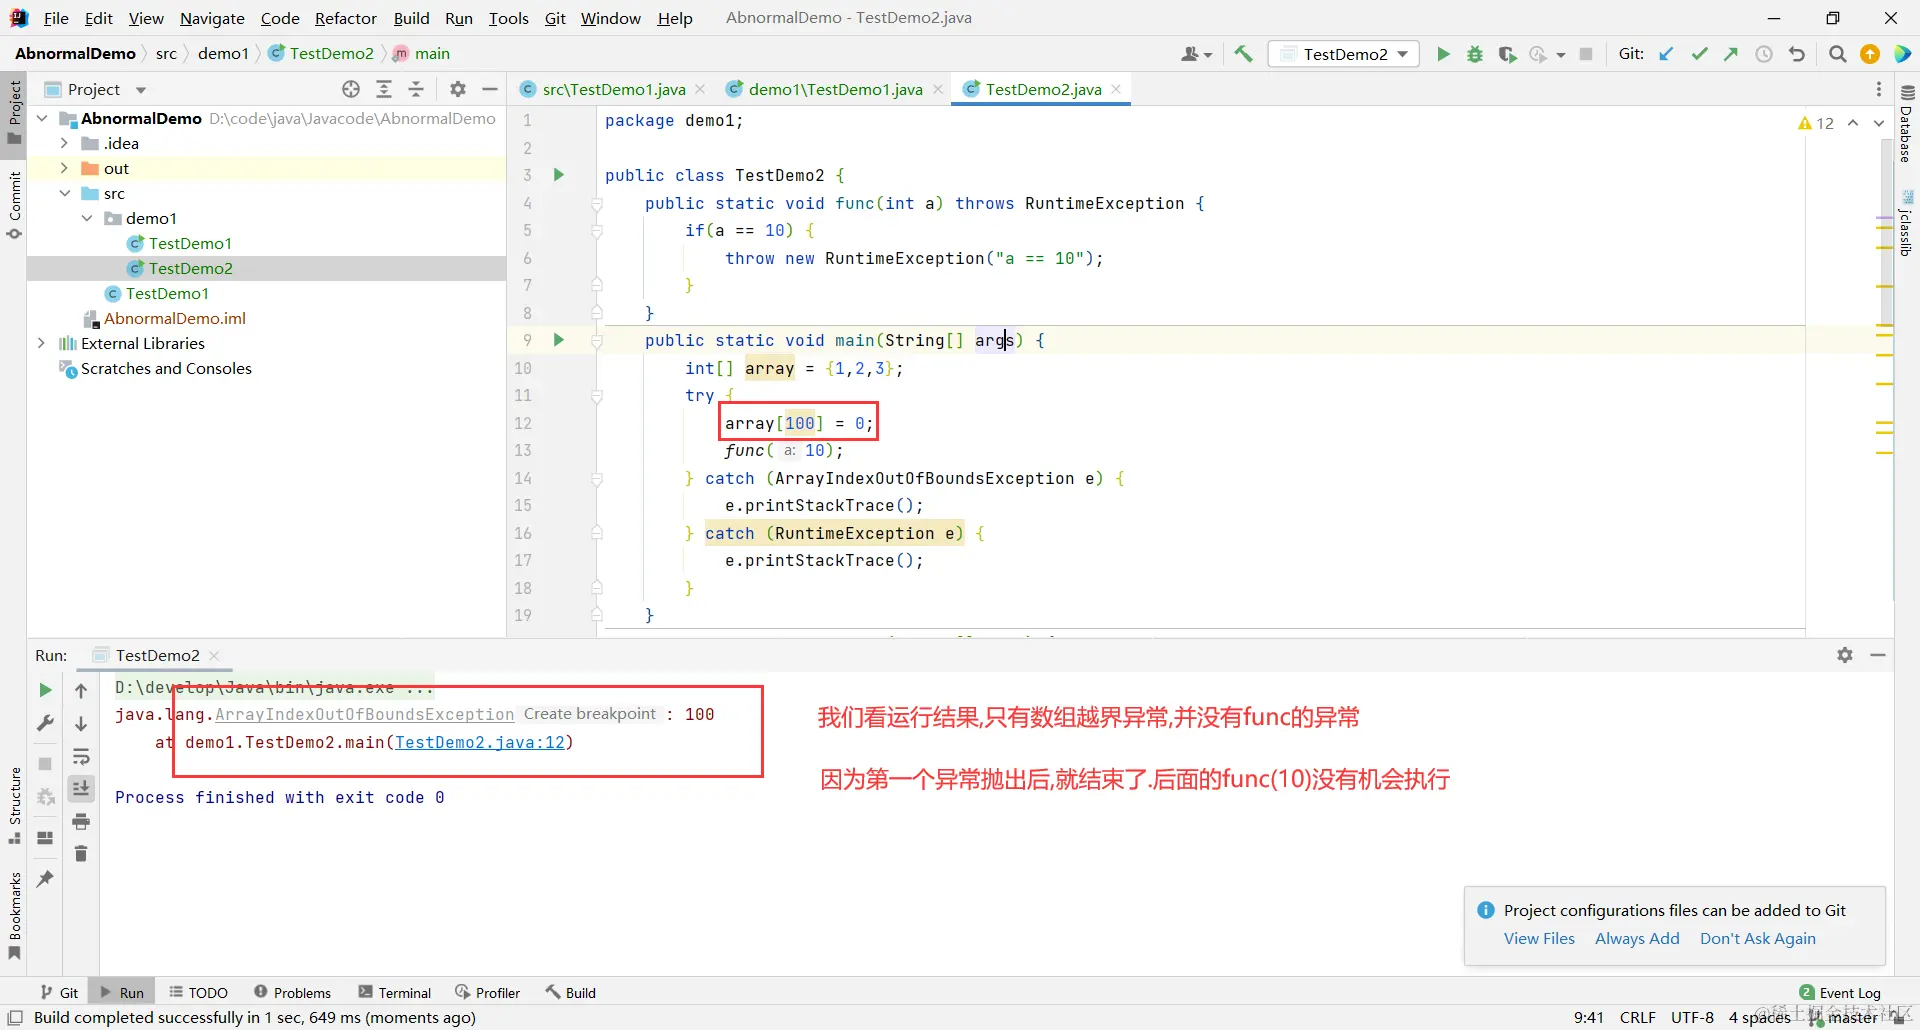Image resolution: width=1920 pixels, height=1030 pixels.
Task: Clear all Run console output with trash icon
Action: tap(82, 854)
